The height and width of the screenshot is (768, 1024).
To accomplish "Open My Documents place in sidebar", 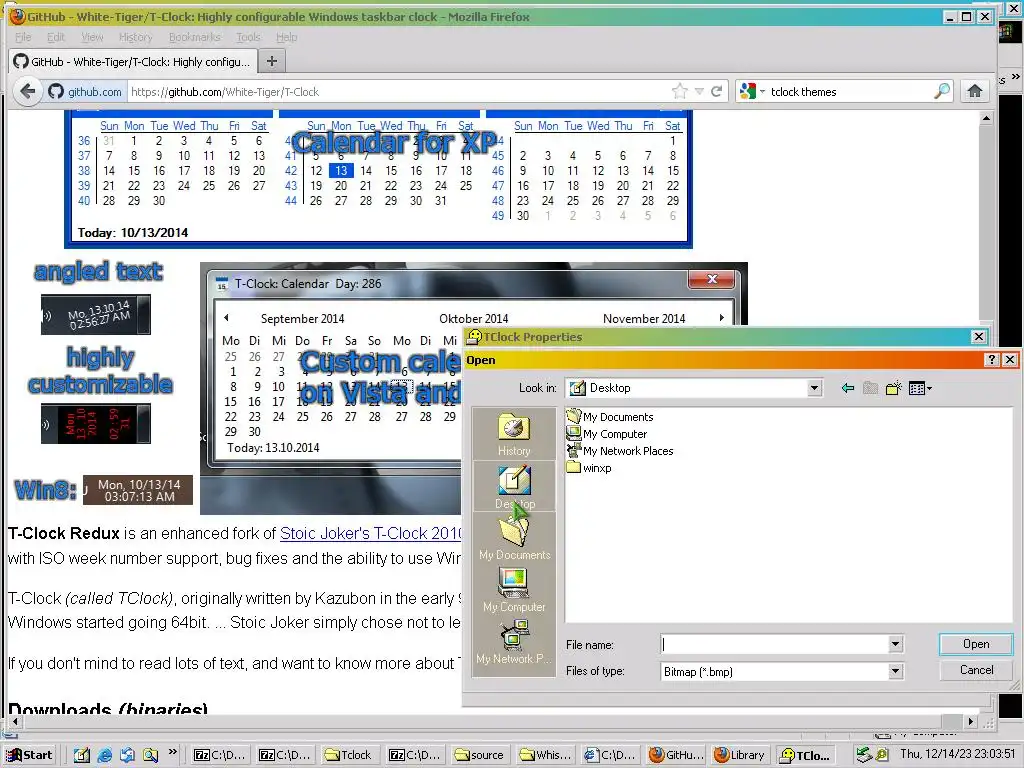I will click(x=514, y=538).
